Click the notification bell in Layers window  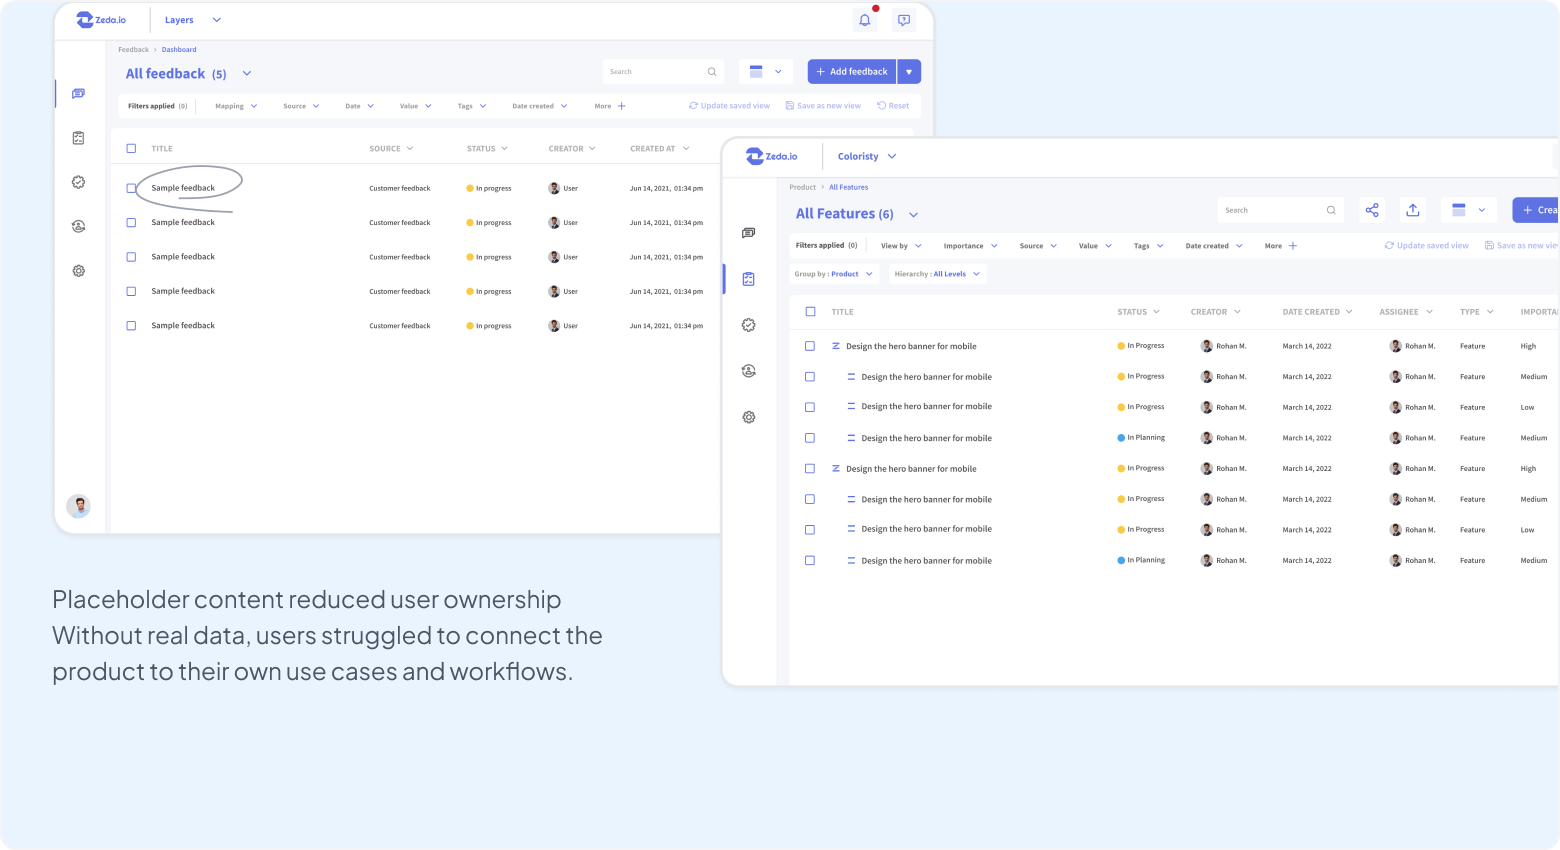[x=865, y=20]
